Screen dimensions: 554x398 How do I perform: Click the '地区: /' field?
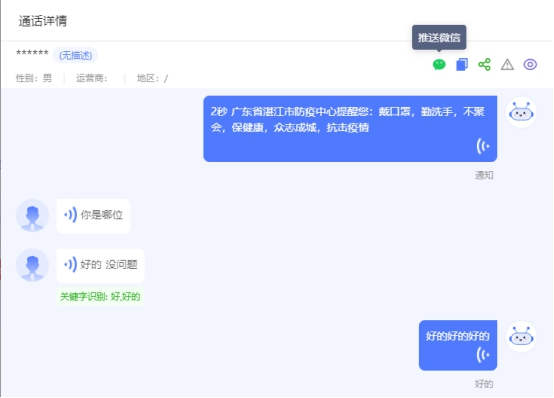(x=152, y=78)
